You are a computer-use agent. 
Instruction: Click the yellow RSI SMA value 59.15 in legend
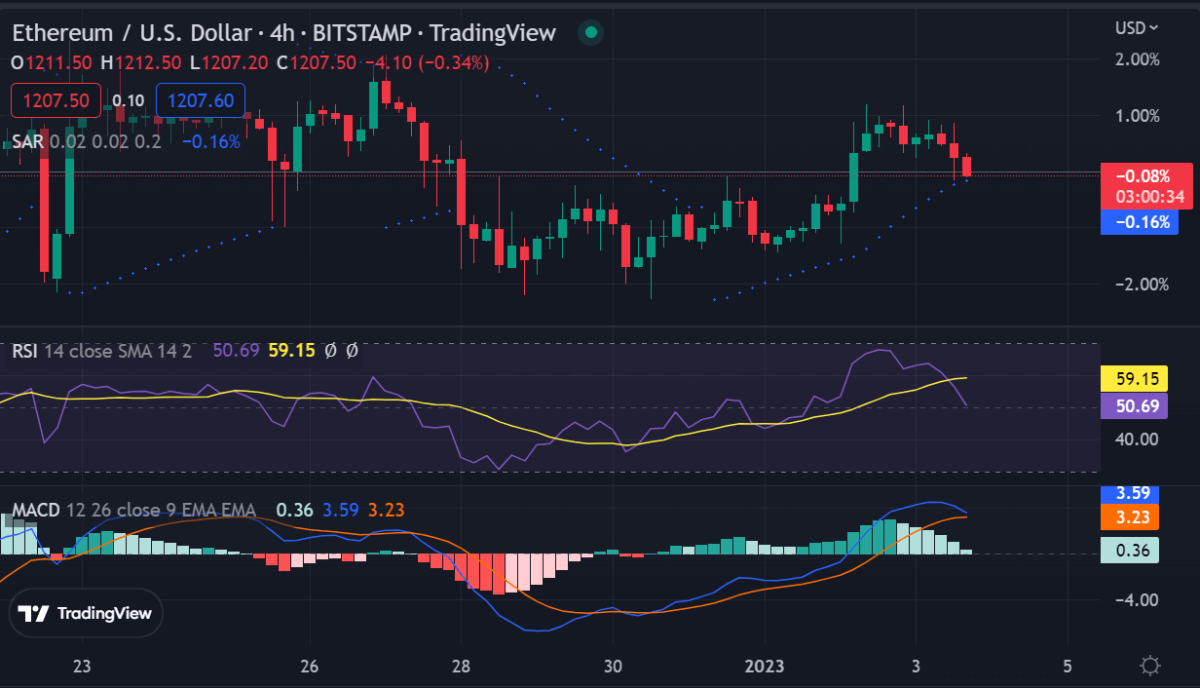[292, 351]
